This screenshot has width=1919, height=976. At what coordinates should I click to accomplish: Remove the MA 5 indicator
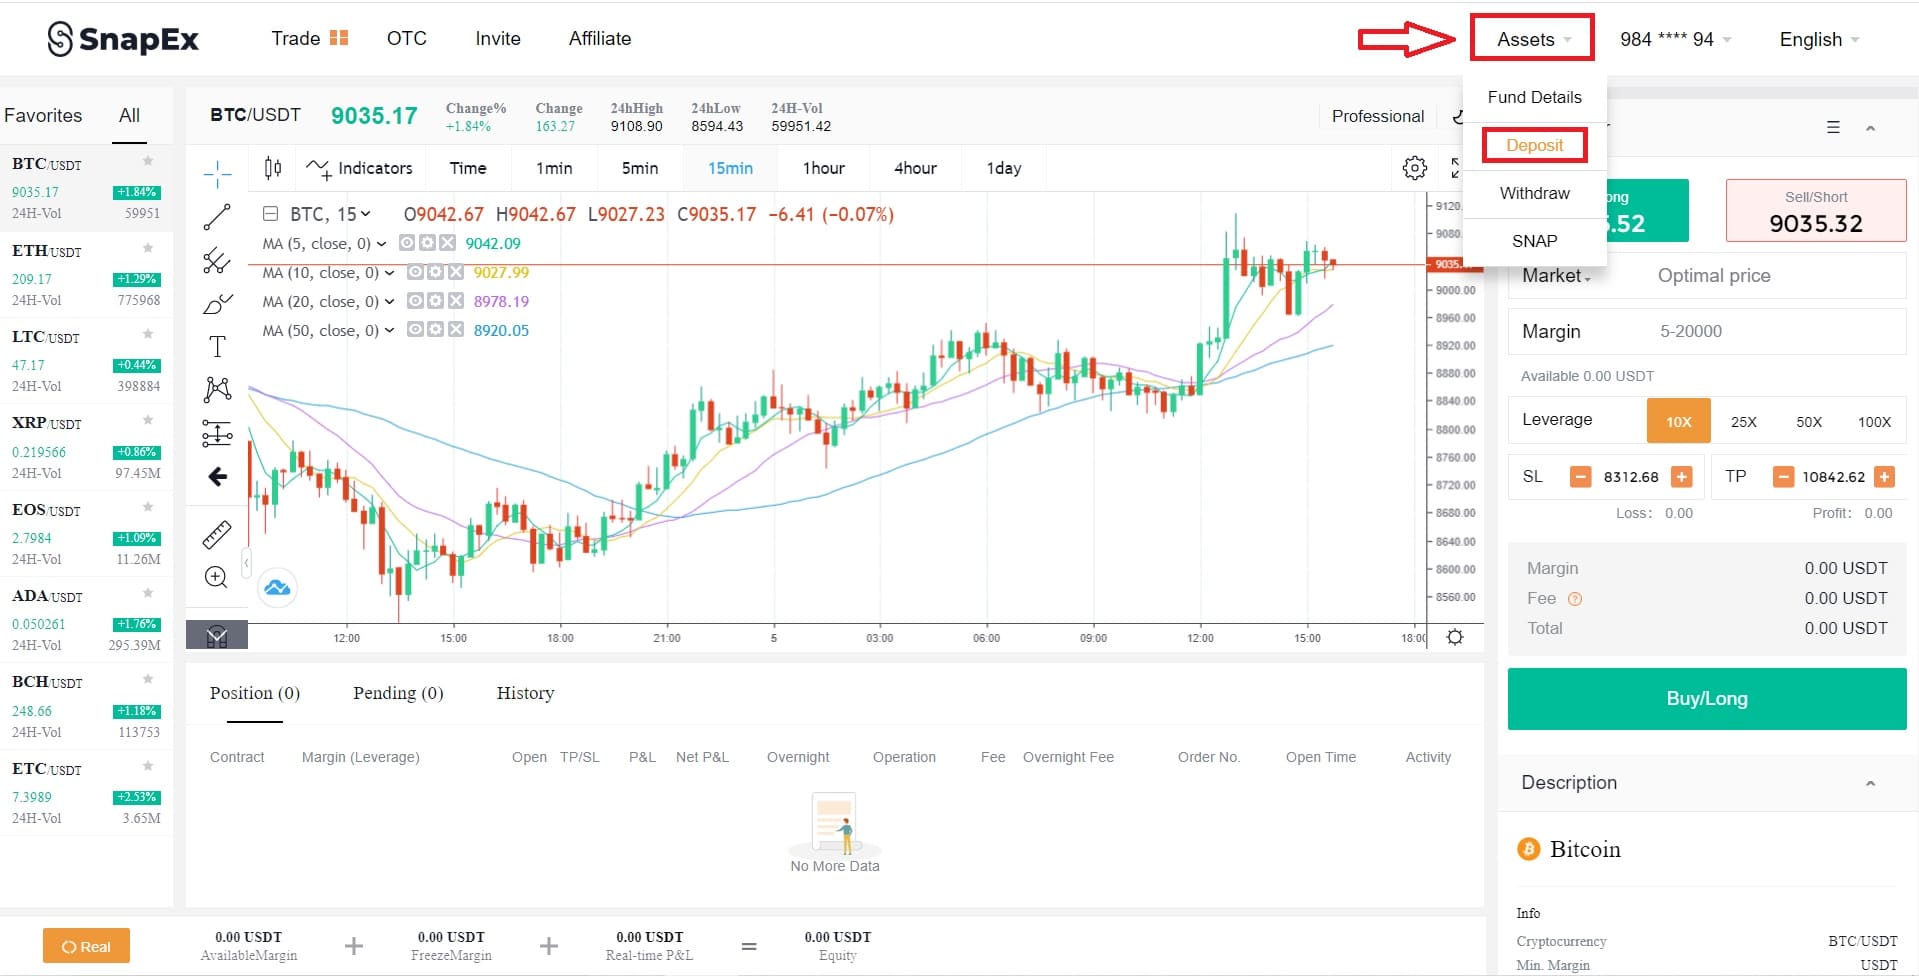[x=447, y=243]
